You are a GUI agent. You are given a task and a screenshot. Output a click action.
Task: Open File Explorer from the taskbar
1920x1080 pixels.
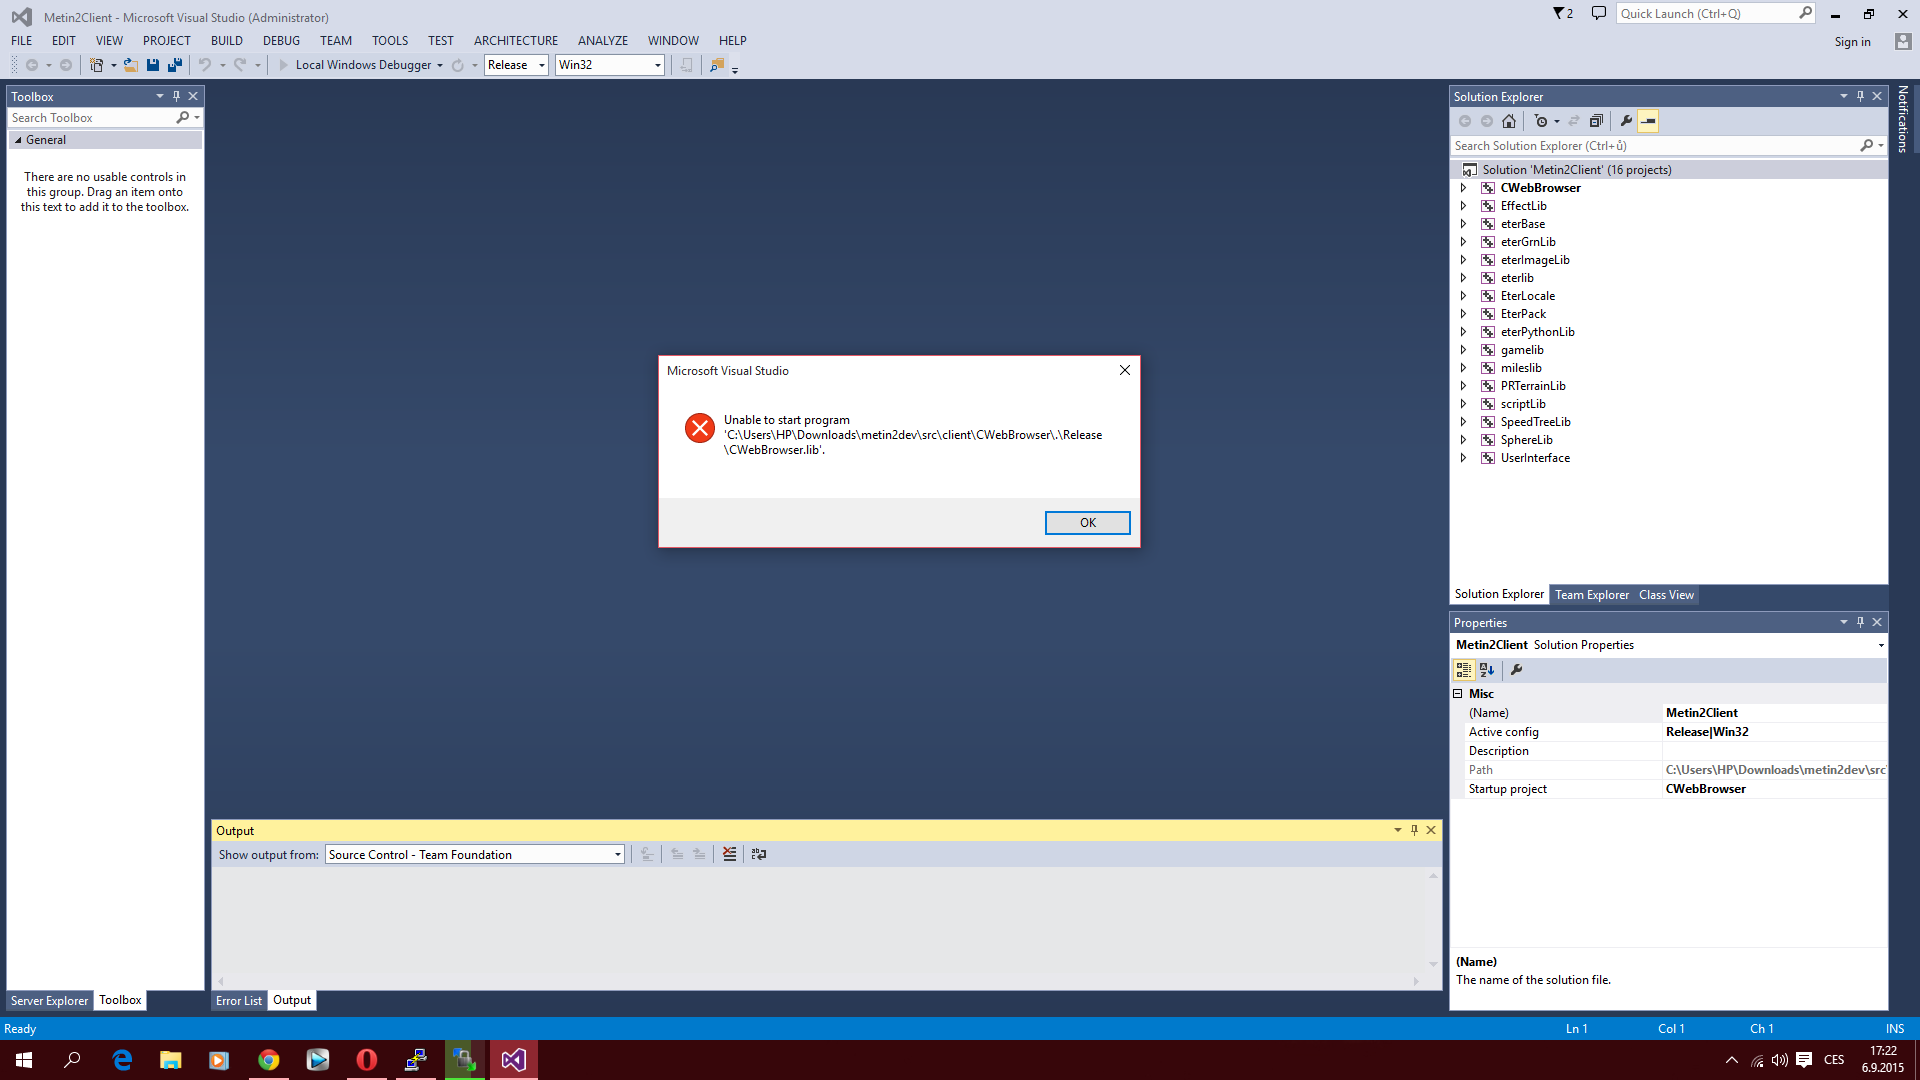(171, 1060)
